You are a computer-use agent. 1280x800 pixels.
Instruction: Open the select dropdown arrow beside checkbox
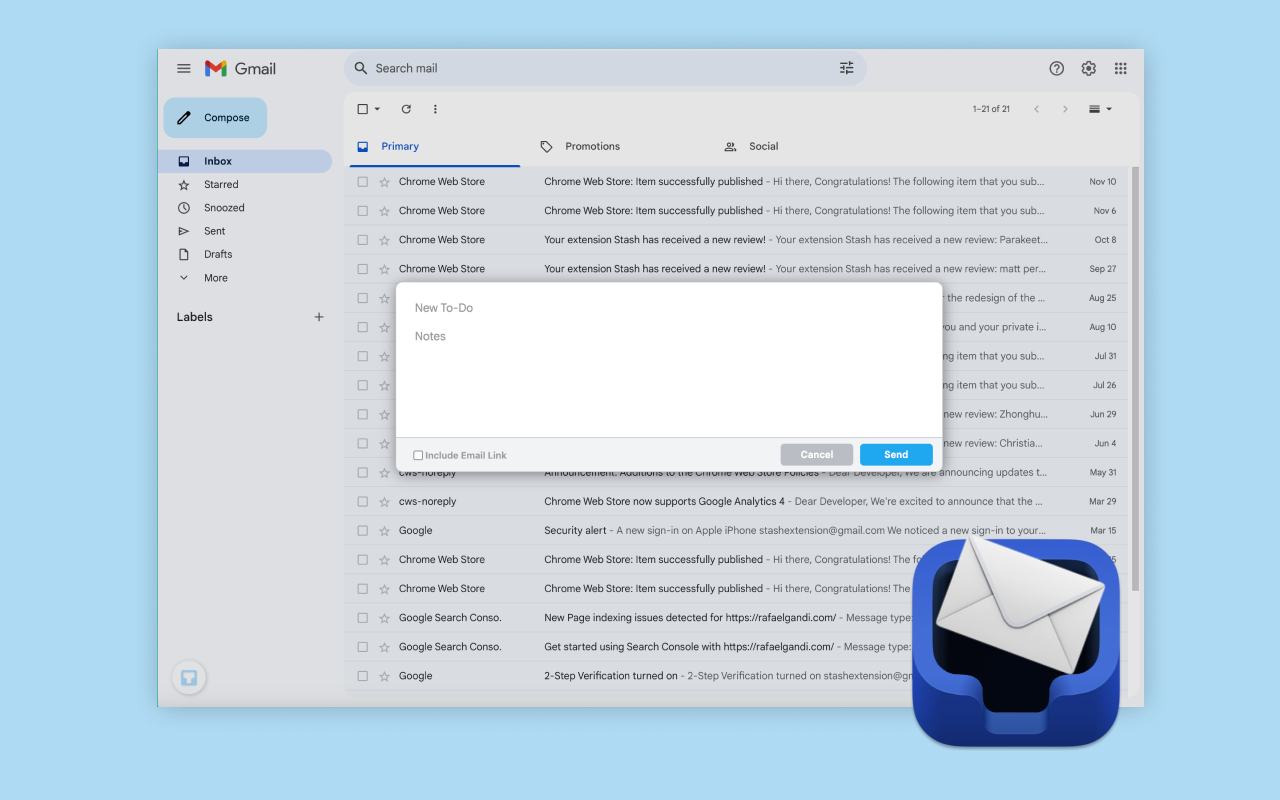click(377, 109)
